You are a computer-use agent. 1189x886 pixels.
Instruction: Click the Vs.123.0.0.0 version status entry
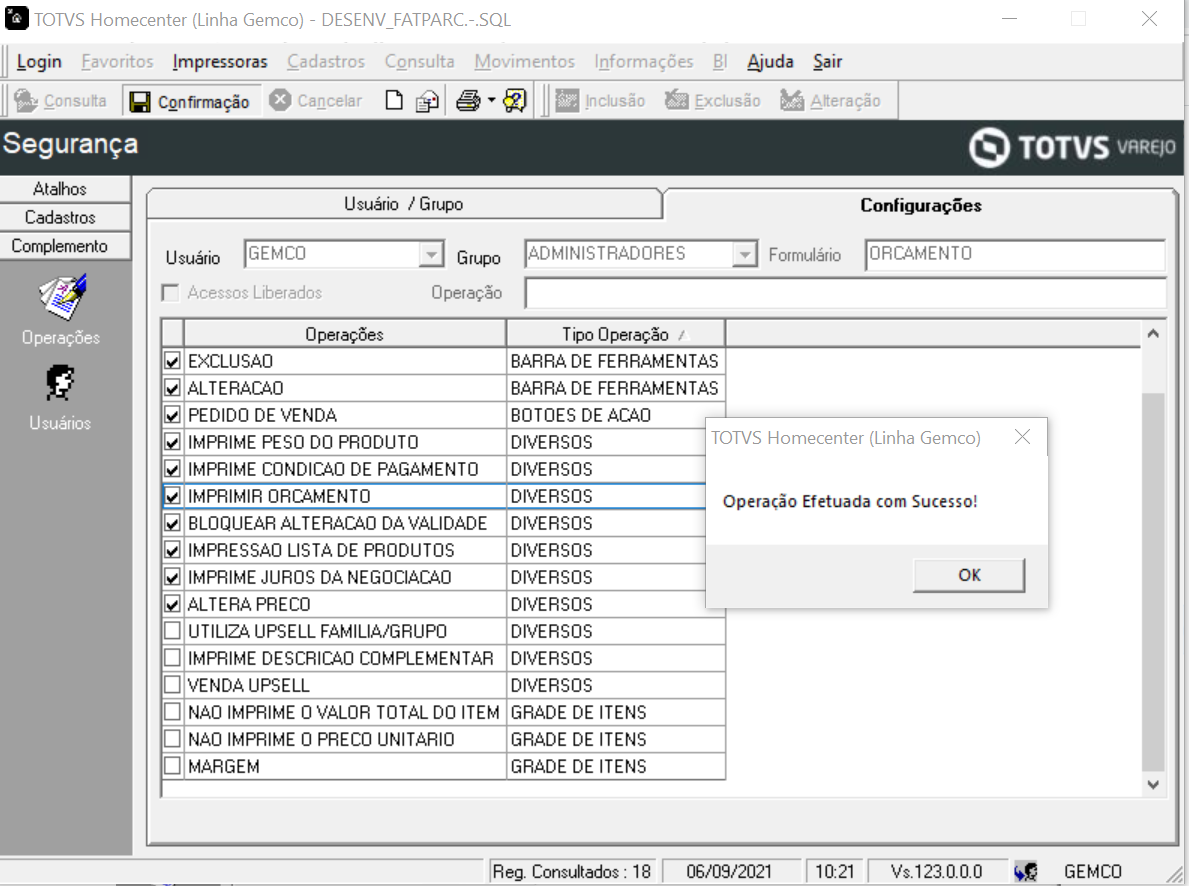click(x=936, y=872)
